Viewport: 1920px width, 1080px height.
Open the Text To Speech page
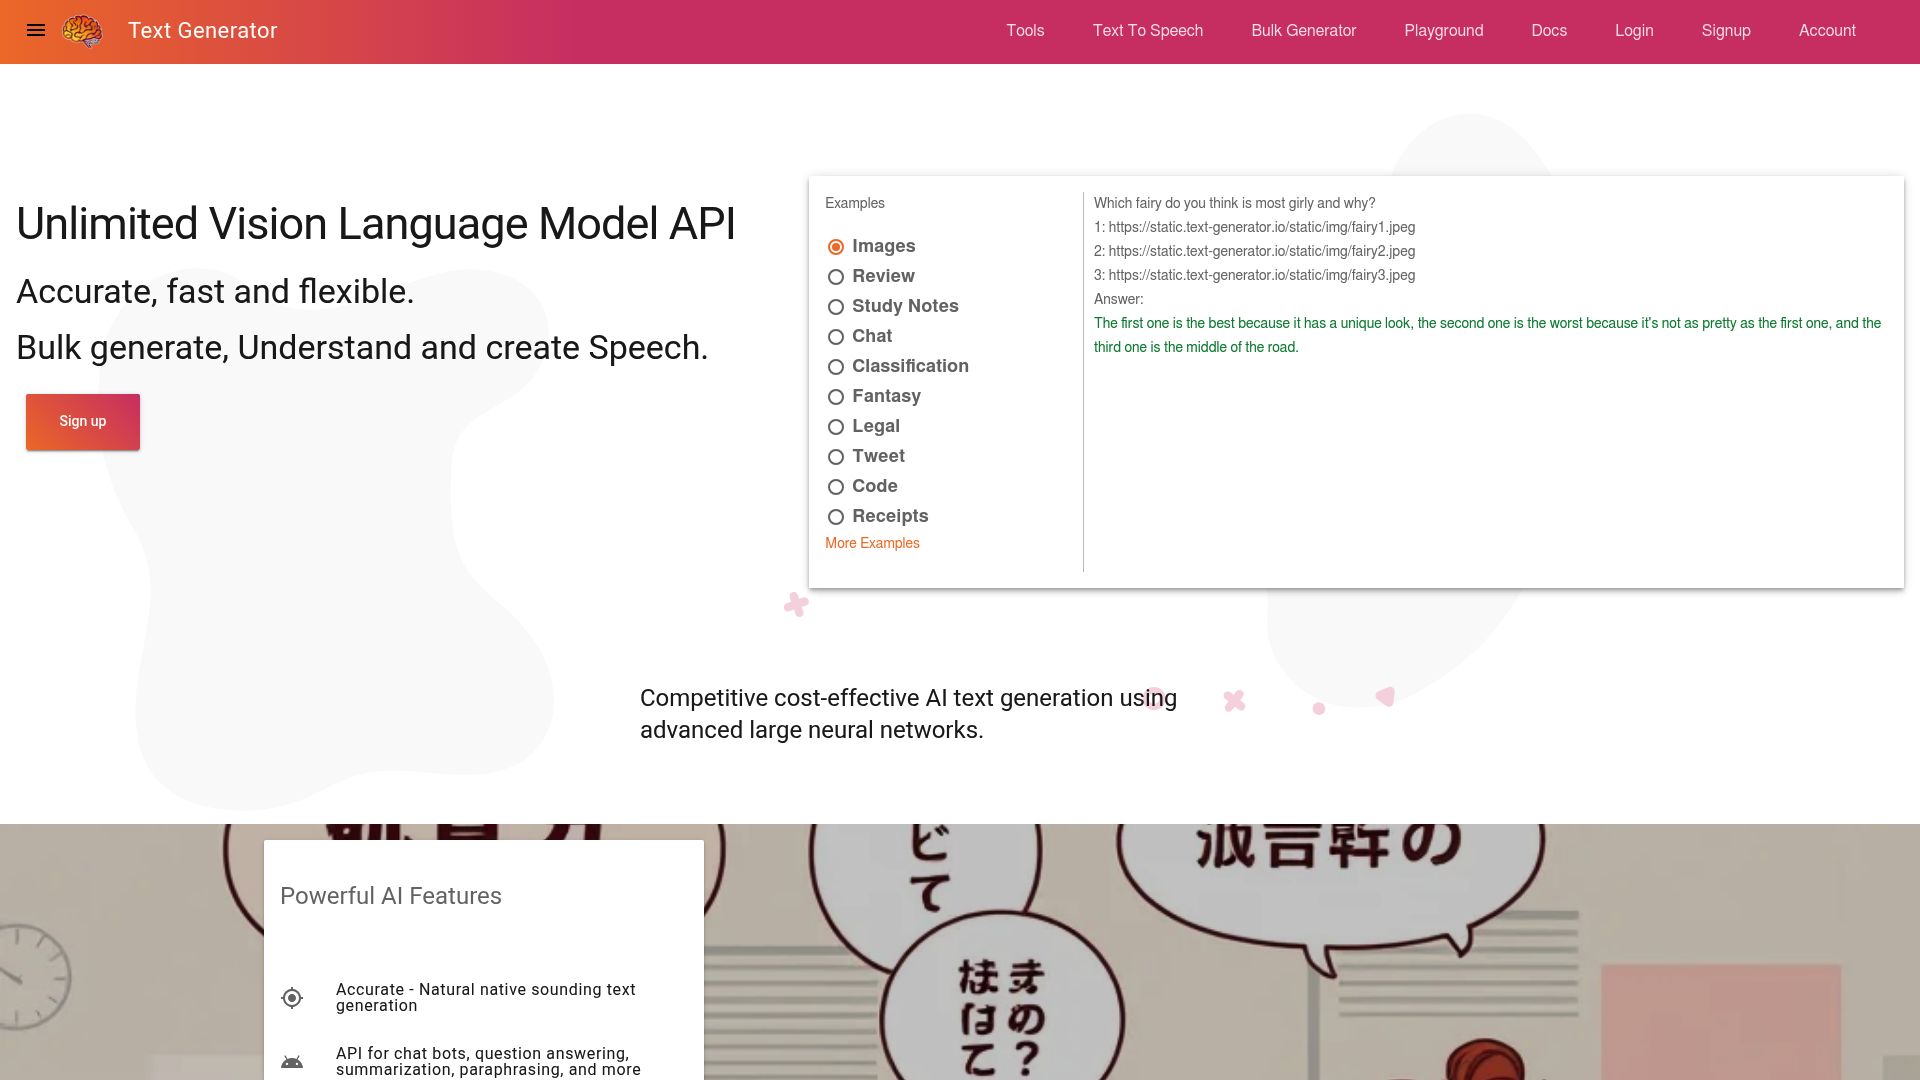tap(1147, 31)
